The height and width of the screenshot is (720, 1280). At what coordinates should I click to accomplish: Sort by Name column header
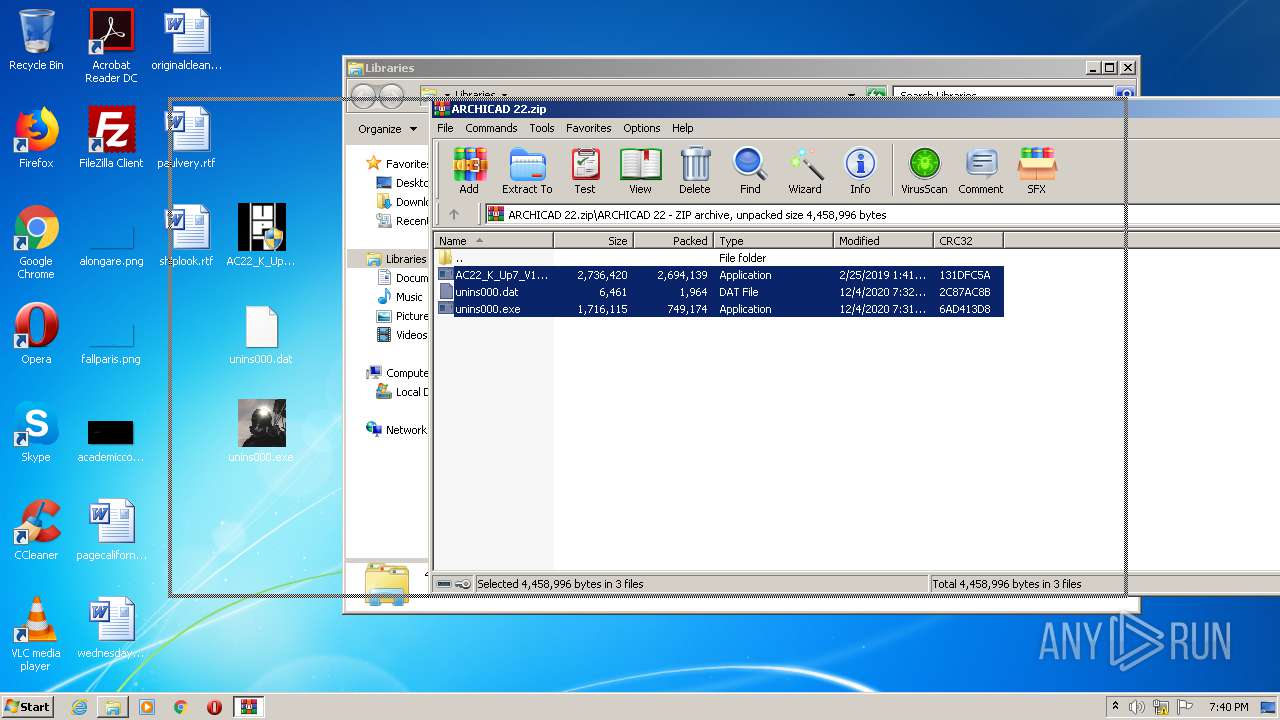[x=494, y=241]
